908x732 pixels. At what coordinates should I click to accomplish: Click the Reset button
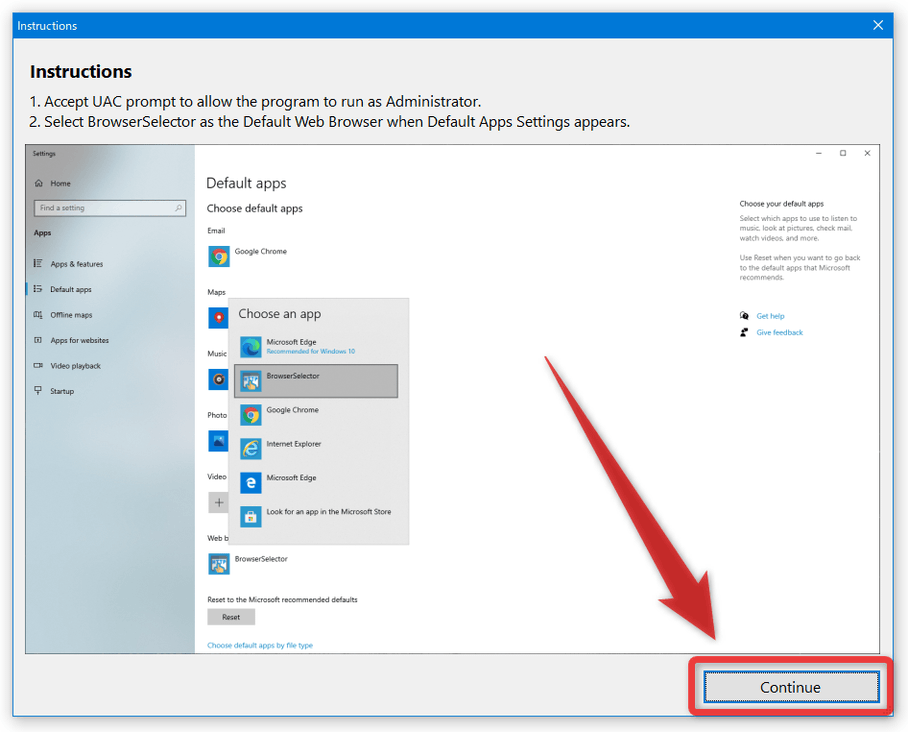pos(231,617)
